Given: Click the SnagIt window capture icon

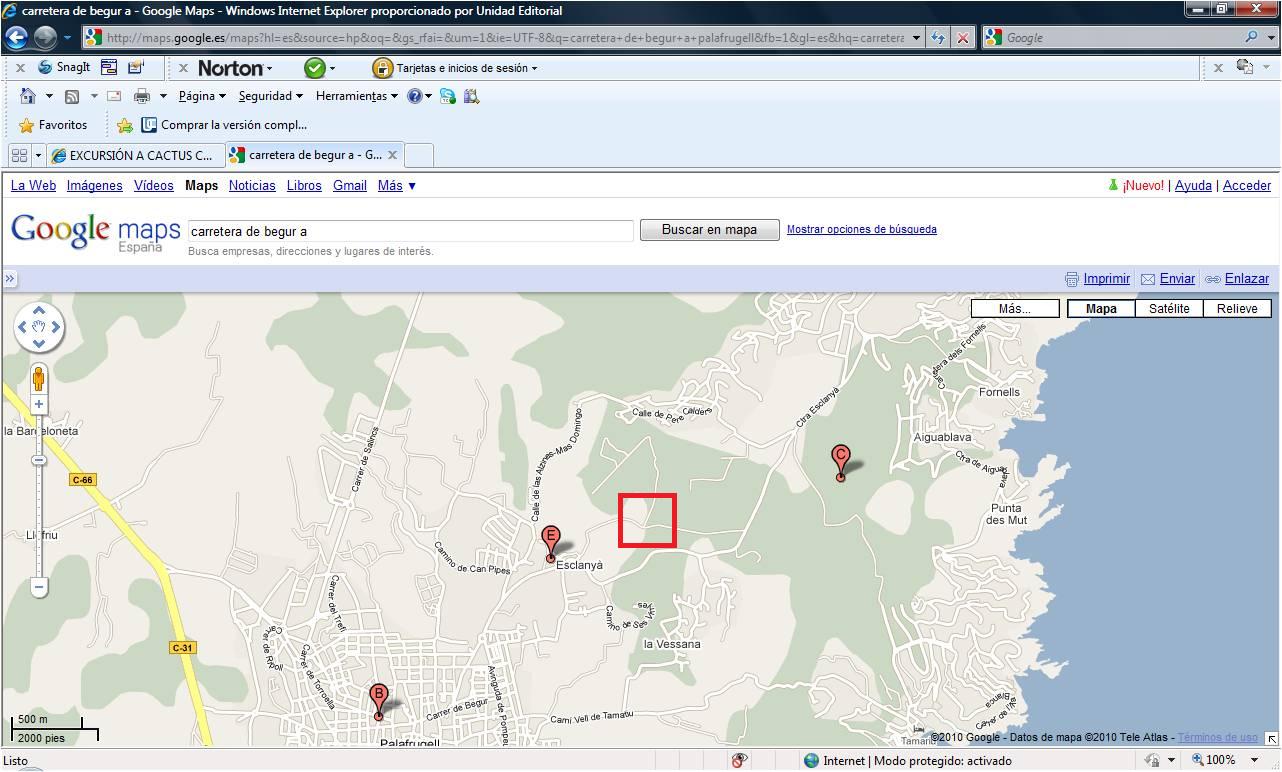Looking at the screenshot, I should (x=109, y=68).
